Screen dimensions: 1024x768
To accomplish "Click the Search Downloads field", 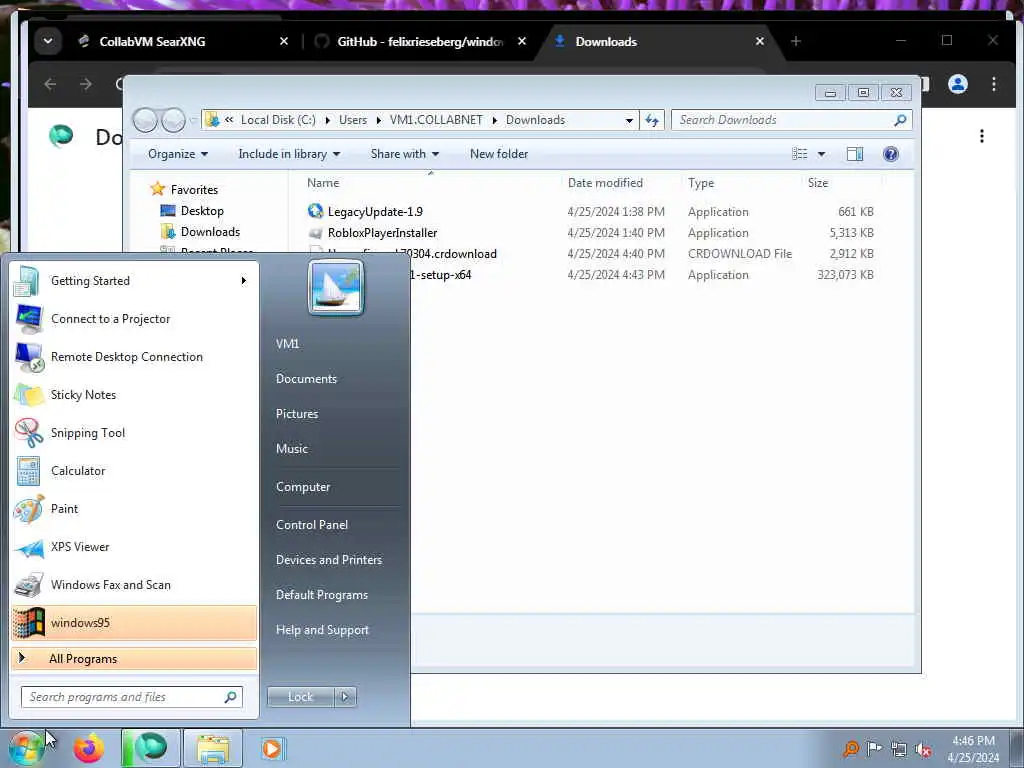I will (791, 120).
